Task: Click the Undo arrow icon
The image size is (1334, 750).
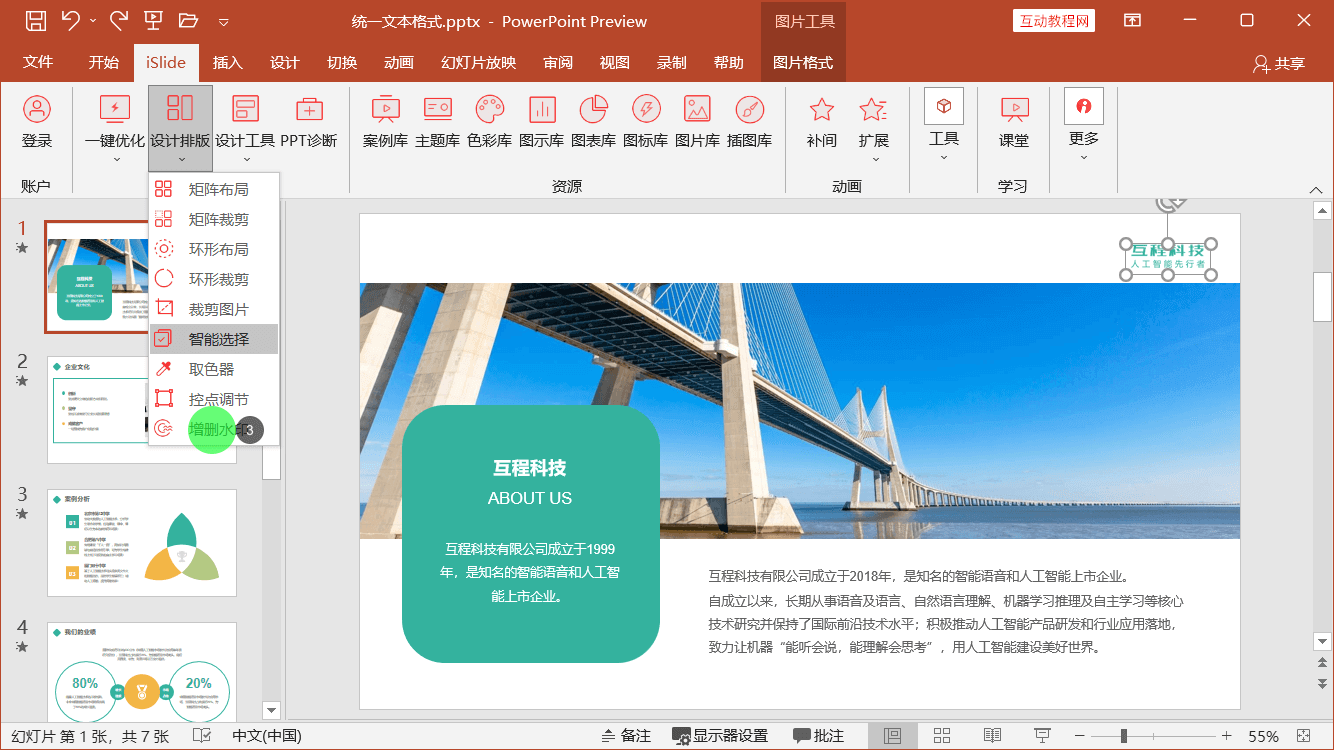Action: point(71,20)
